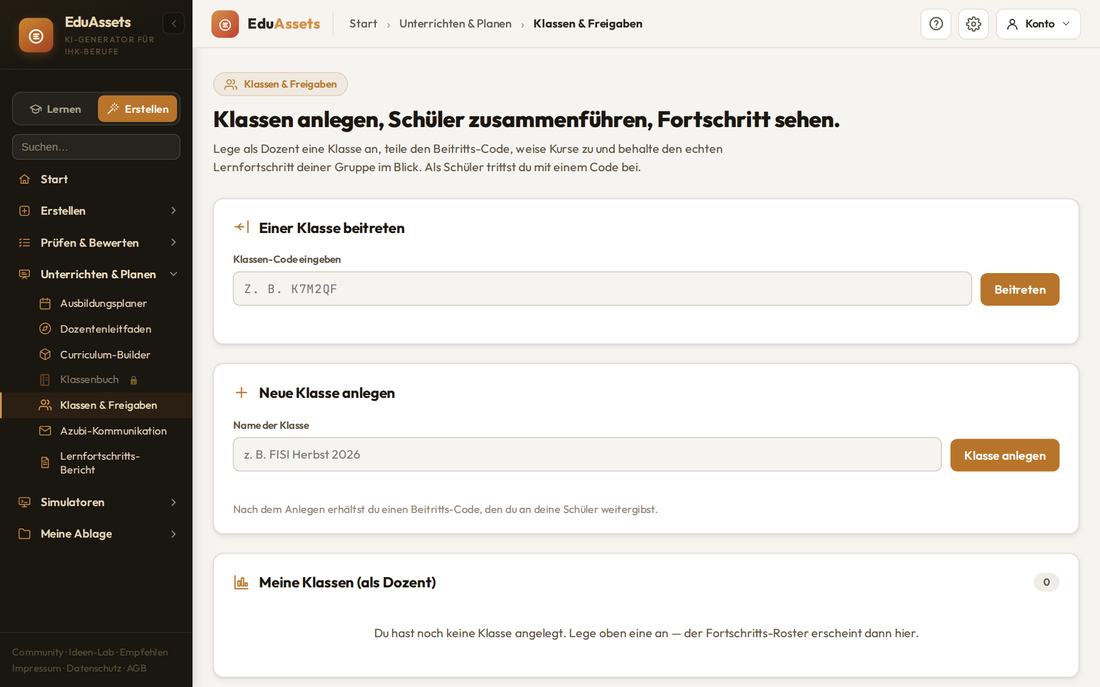Click the Unterrichten & Planen breadcrumb
Image resolution: width=1100 pixels, height=687 pixels.
click(455, 24)
